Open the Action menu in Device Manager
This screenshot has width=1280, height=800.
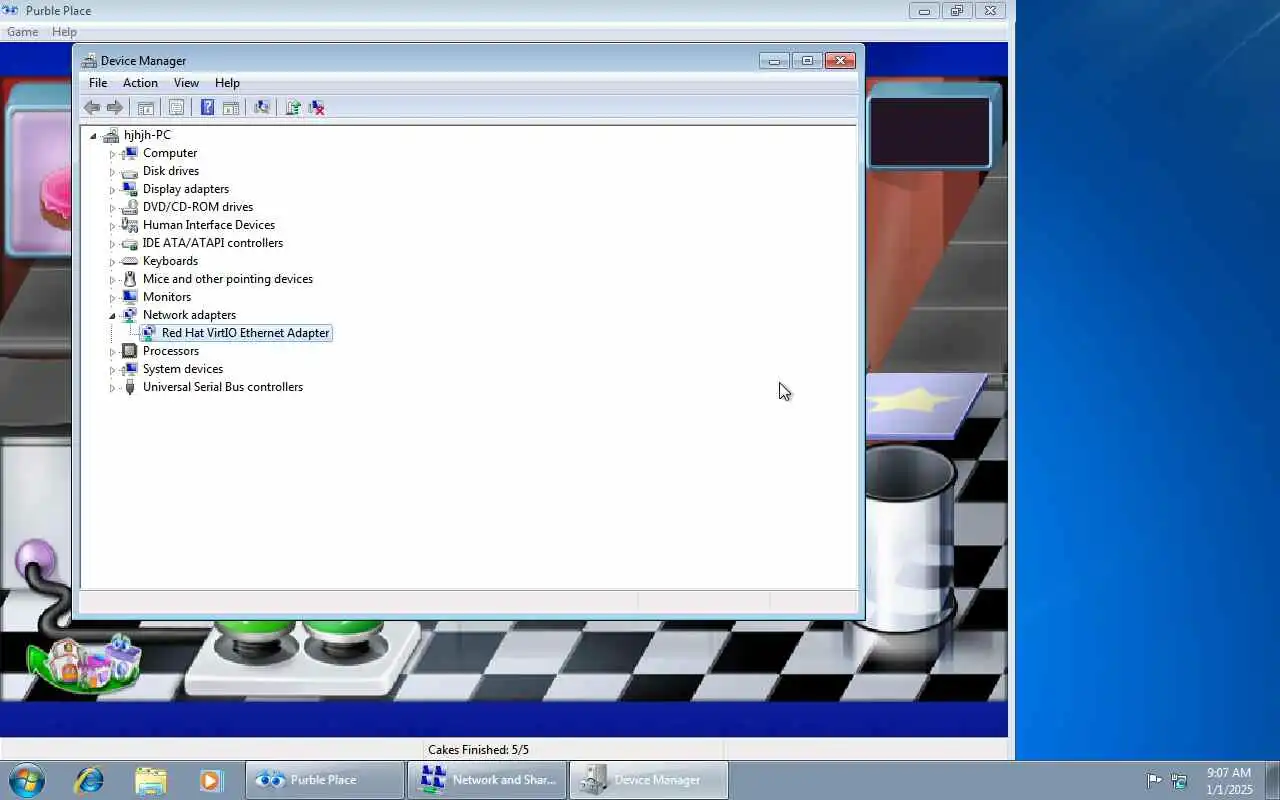tap(140, 83)
